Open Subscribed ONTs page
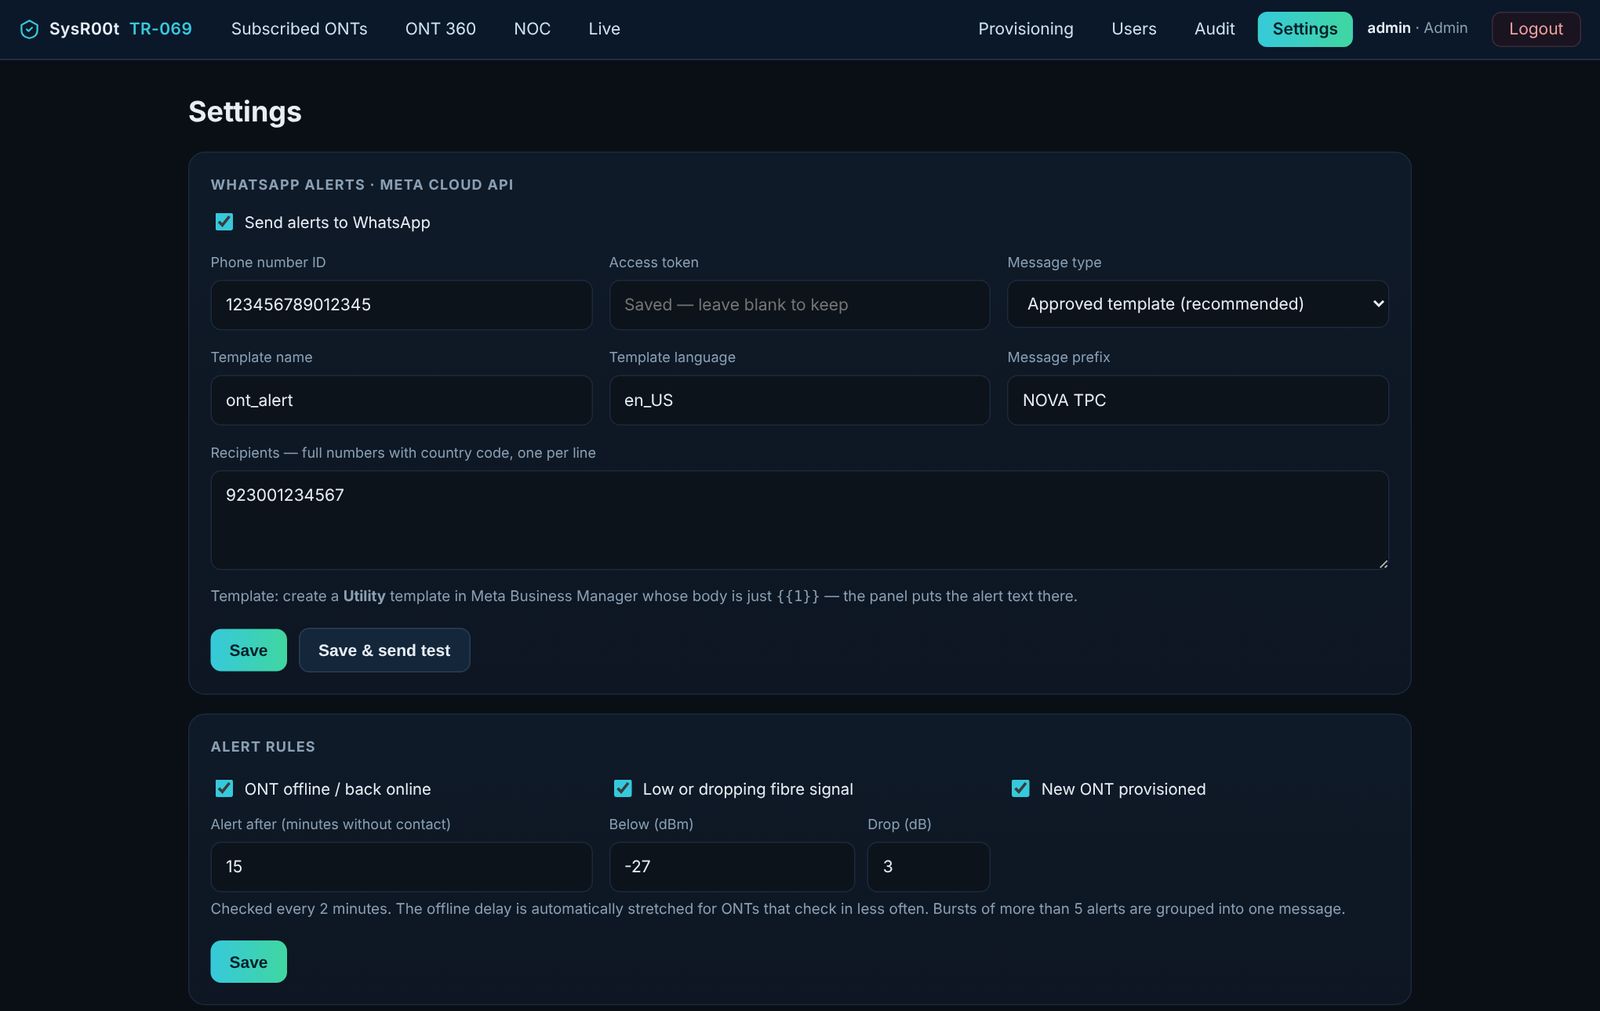 click(299, 29)
